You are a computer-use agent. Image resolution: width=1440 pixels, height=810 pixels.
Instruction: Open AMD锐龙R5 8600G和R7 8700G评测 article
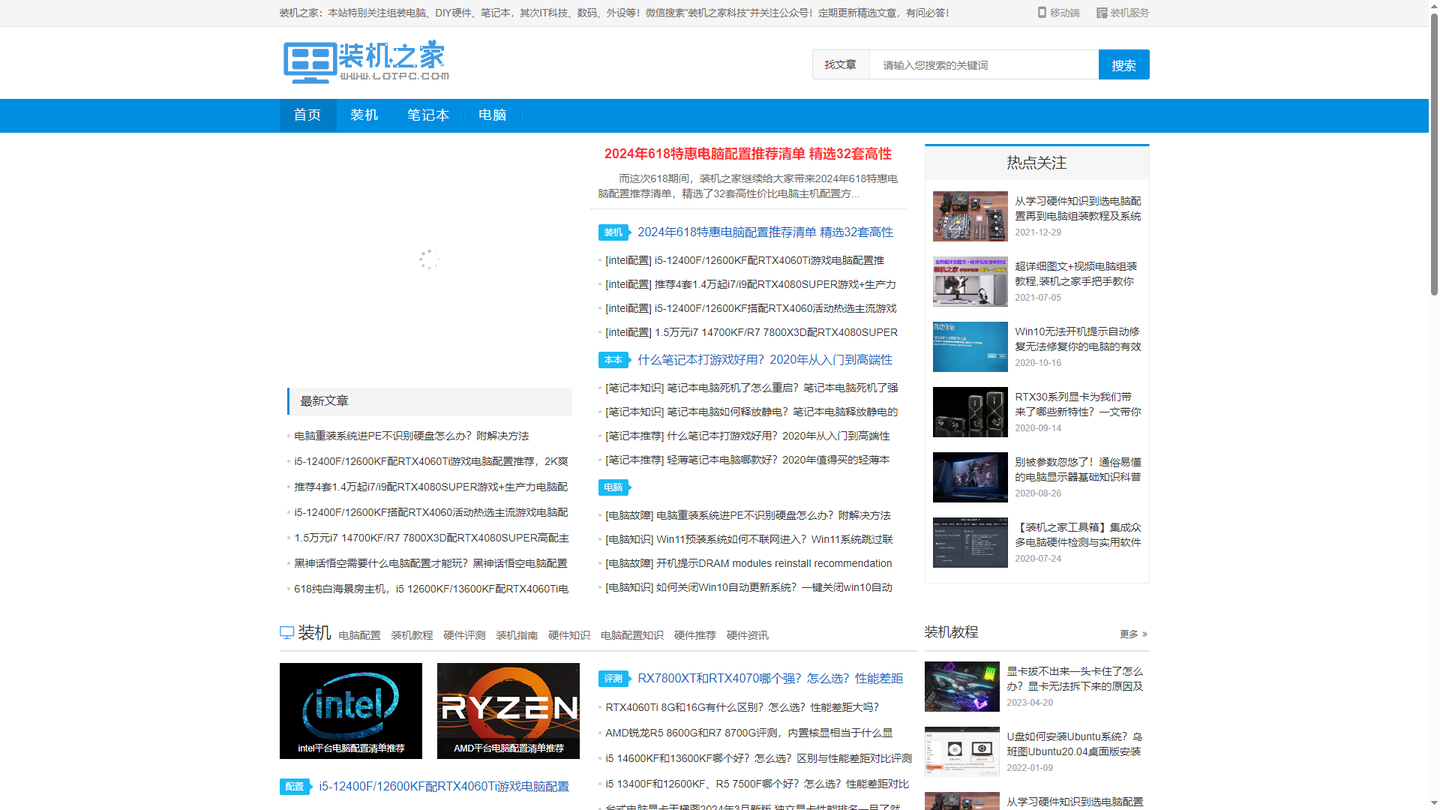(749, 733)
